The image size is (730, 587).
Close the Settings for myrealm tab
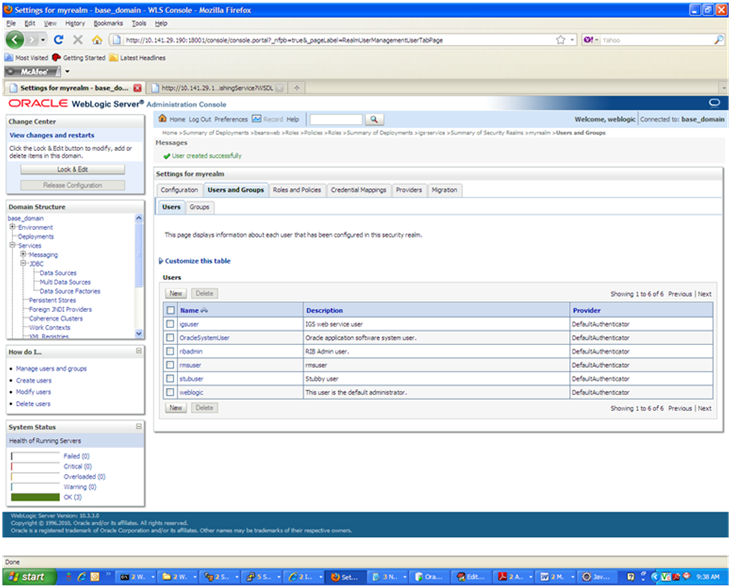click(x=137, y=88)
